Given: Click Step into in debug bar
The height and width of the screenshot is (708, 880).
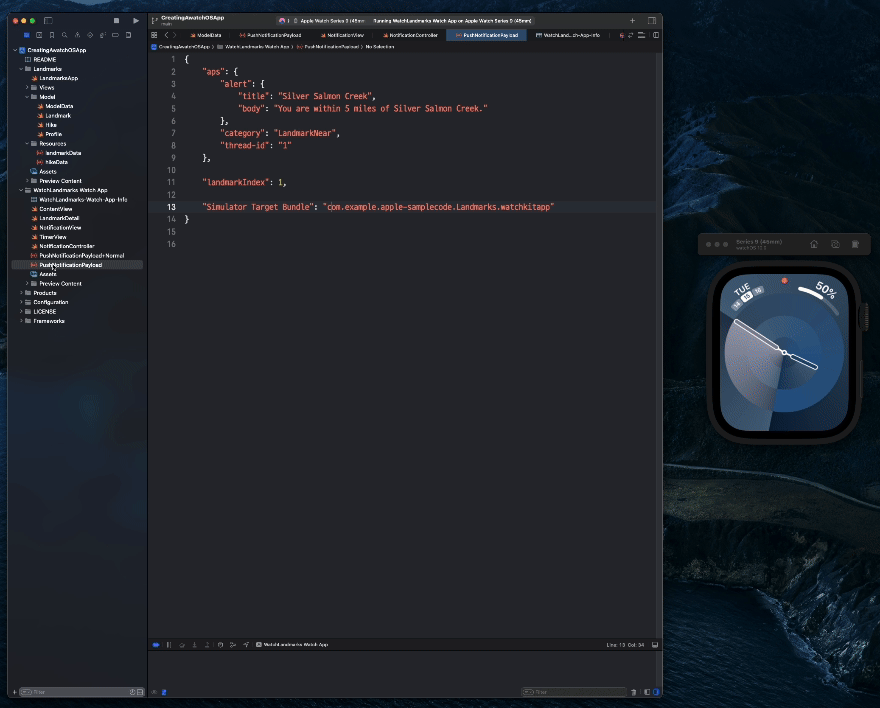Looking at the screenshot, I should 195,645.
